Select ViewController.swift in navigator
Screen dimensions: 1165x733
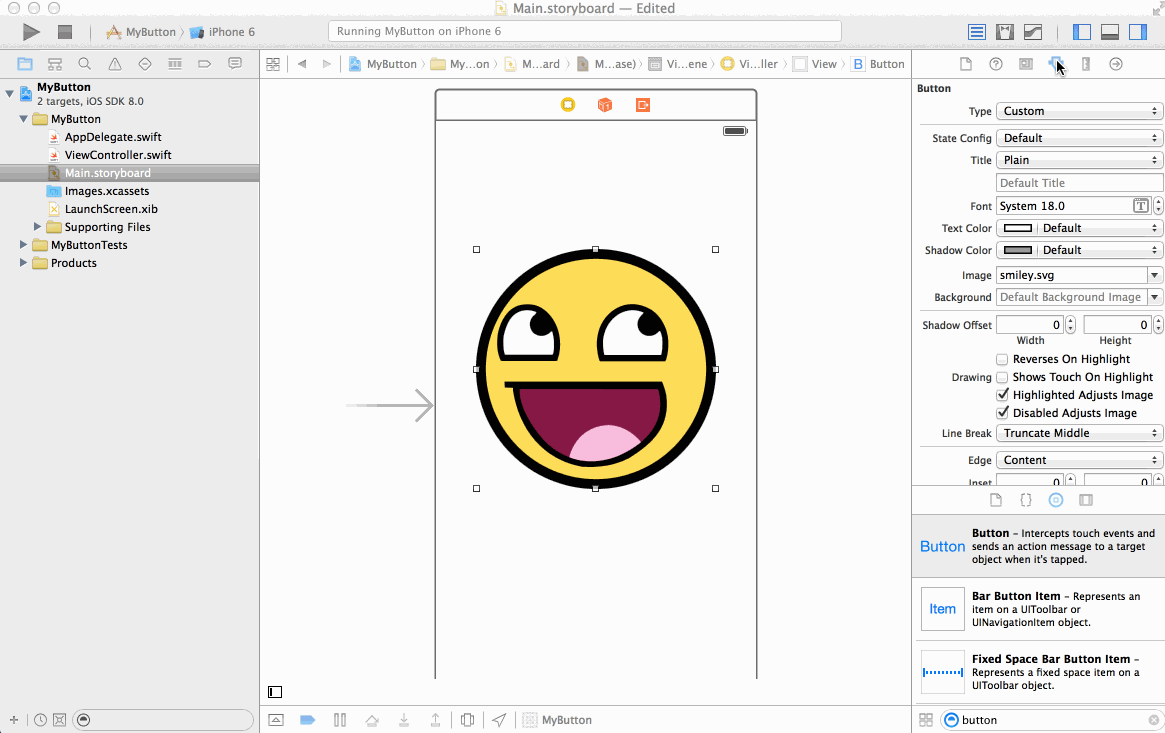click(117, 155)
